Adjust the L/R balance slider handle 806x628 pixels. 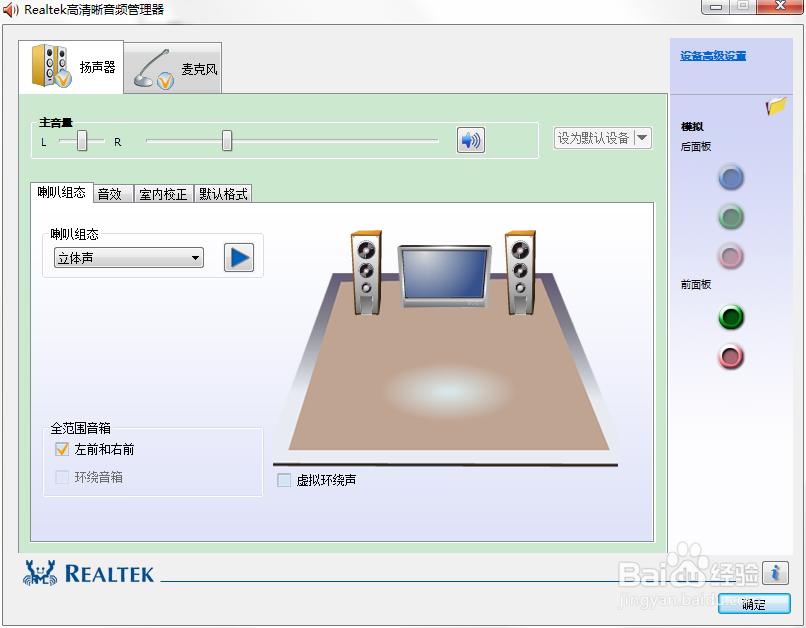tap(82, 140)
